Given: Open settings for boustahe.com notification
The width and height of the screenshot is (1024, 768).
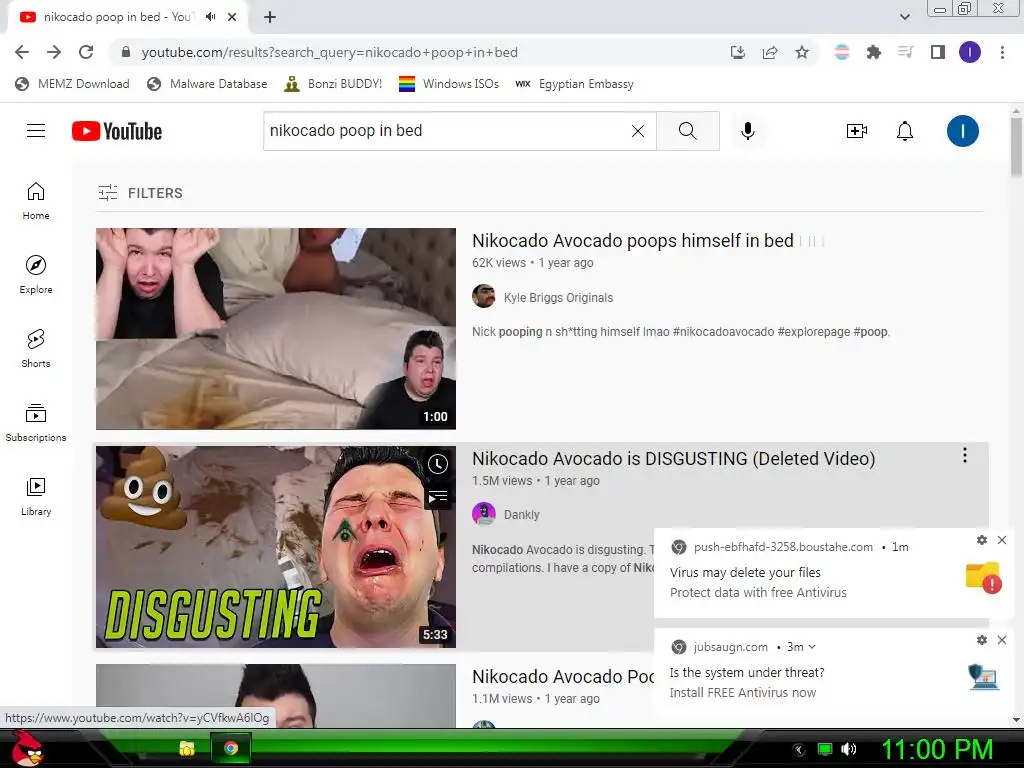Looking at the screenshot, I should coord(982,540).
